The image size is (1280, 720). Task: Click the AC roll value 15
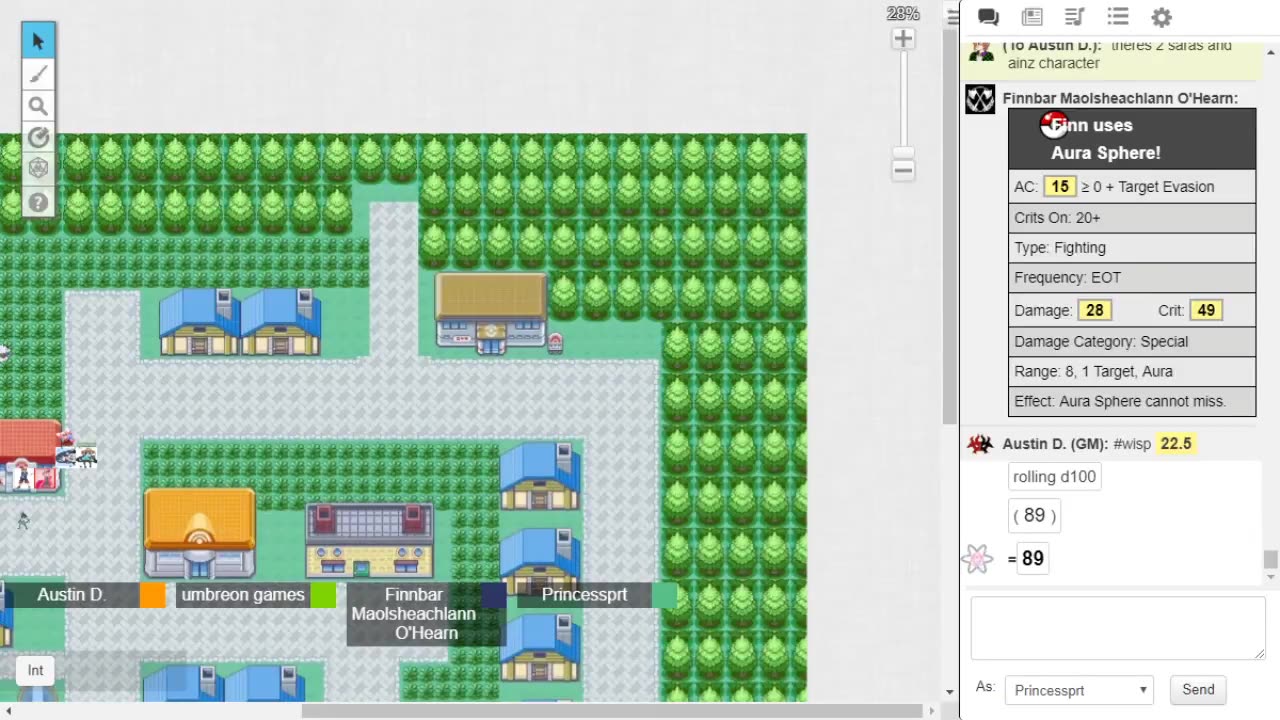pos(1059,186)
